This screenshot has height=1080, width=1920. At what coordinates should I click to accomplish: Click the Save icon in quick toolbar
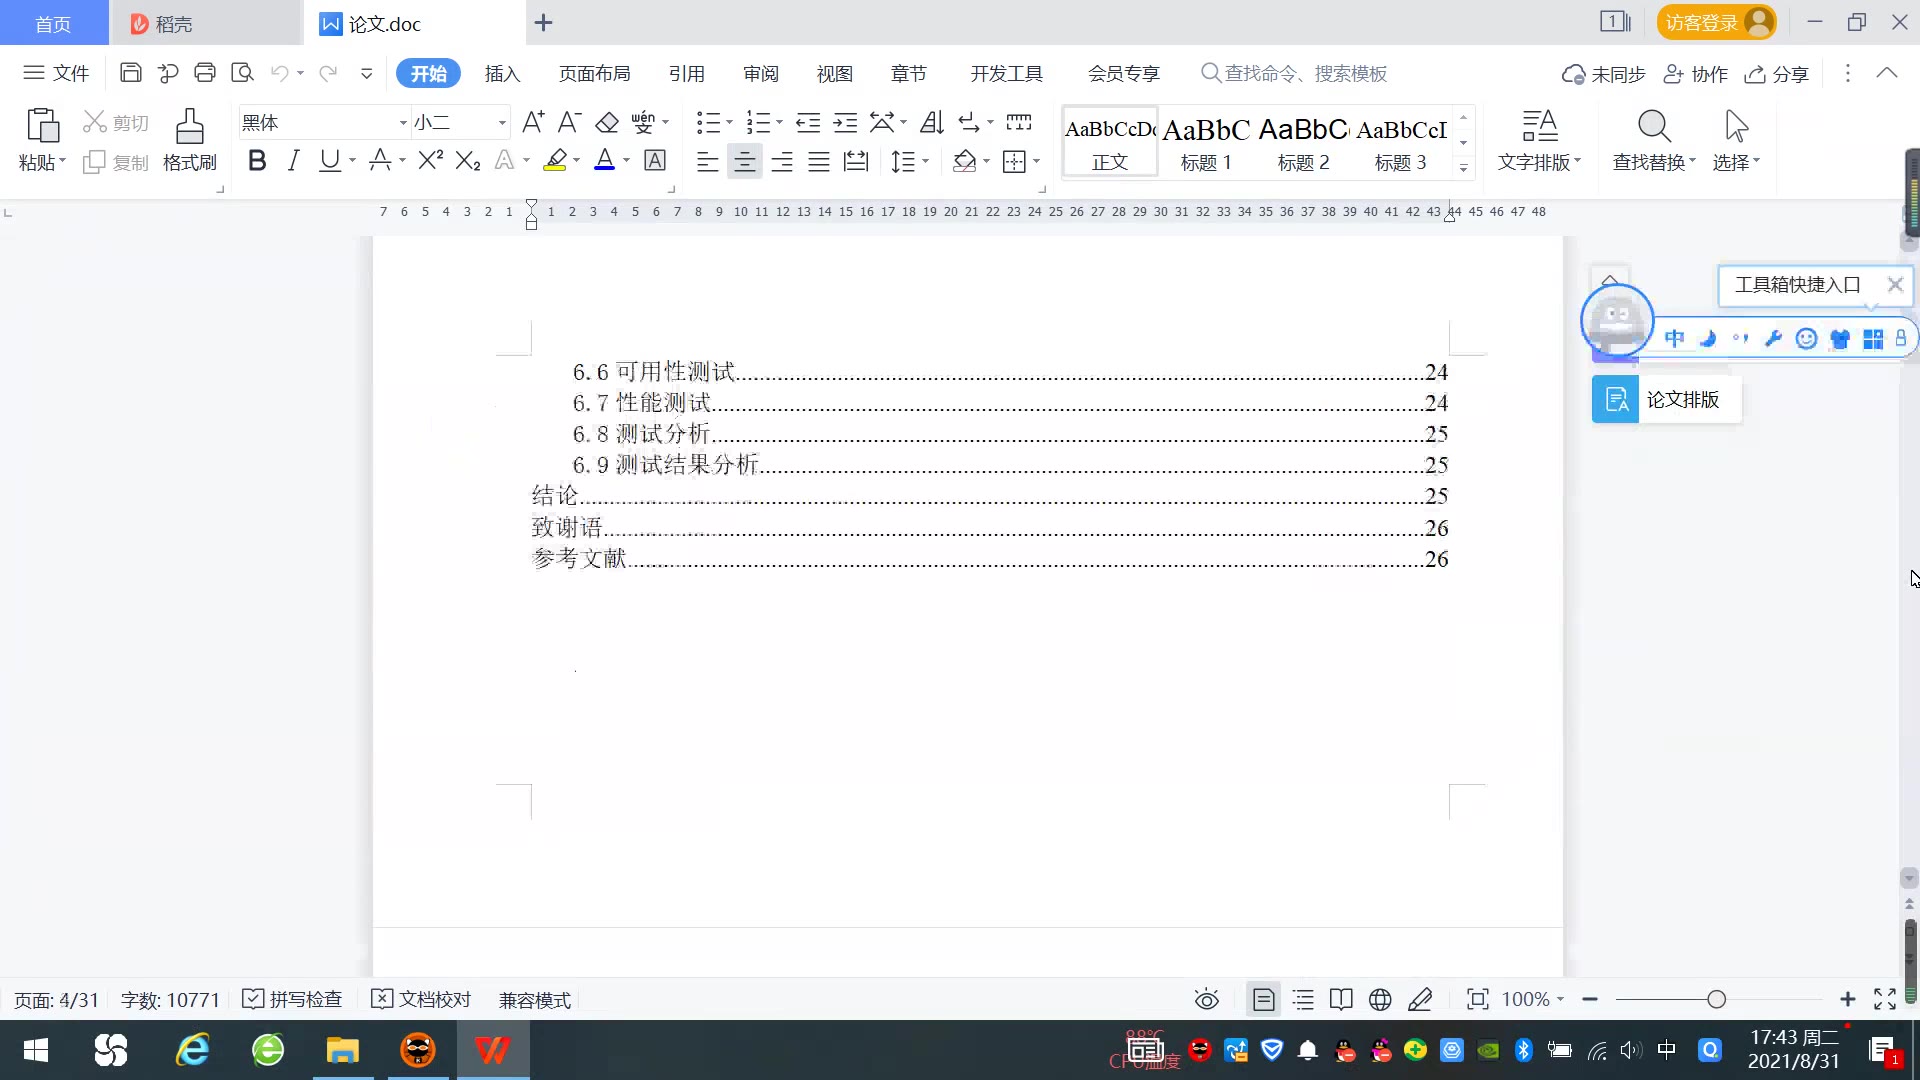130,73
